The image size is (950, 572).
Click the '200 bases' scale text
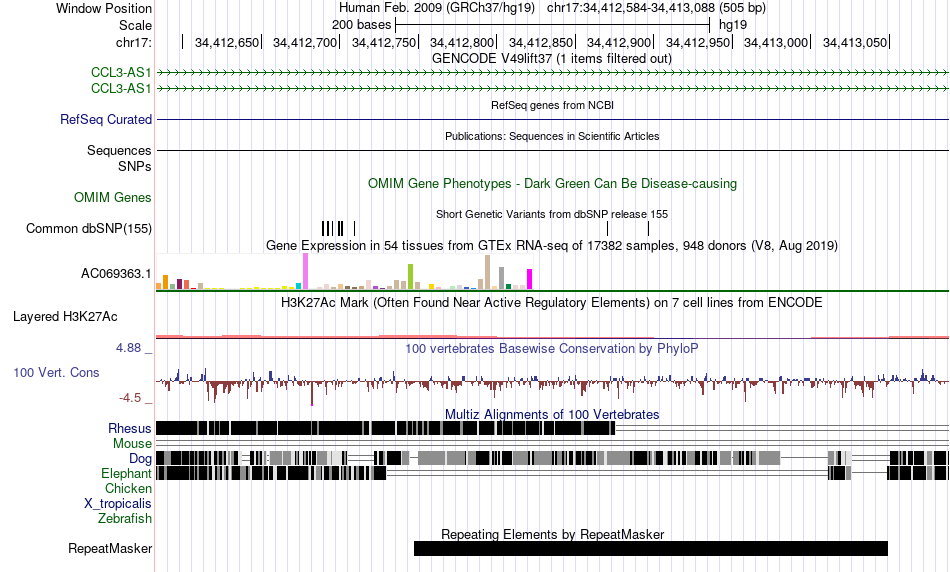pyautogui.click(x=361, y=25)
